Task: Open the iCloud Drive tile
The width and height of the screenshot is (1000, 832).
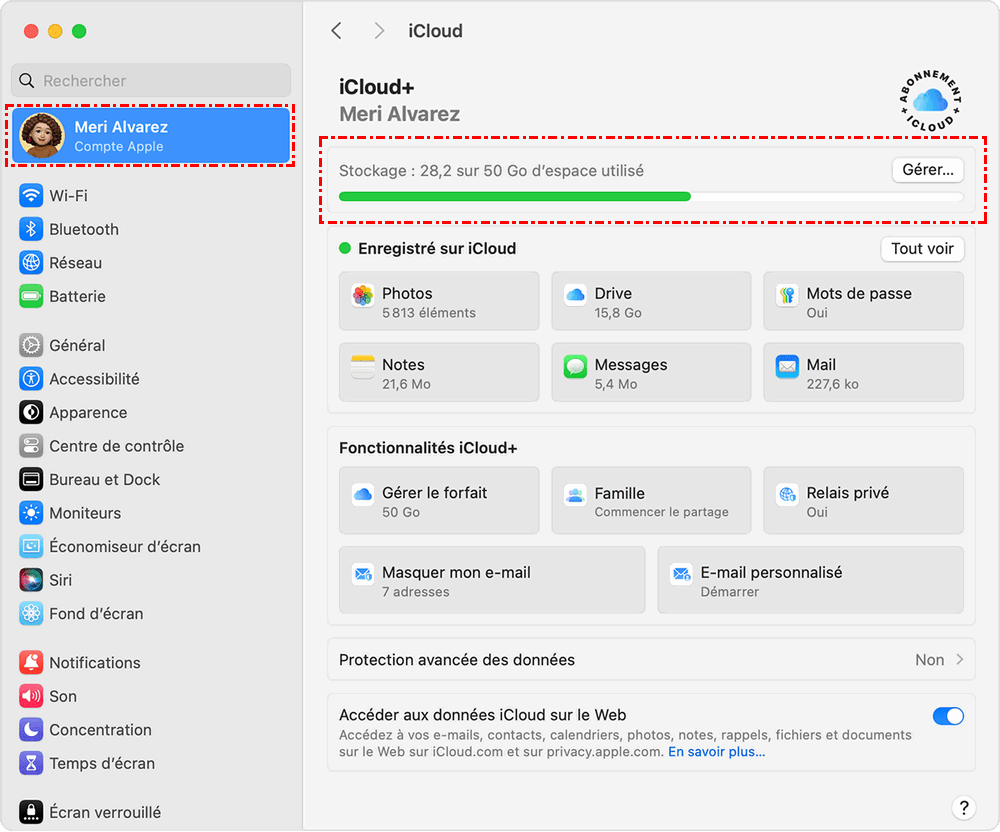Action: coord(651,301)
